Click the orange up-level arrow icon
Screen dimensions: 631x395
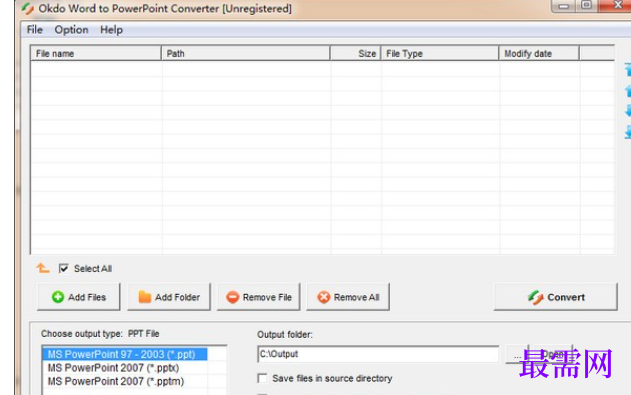pos(43,268)
